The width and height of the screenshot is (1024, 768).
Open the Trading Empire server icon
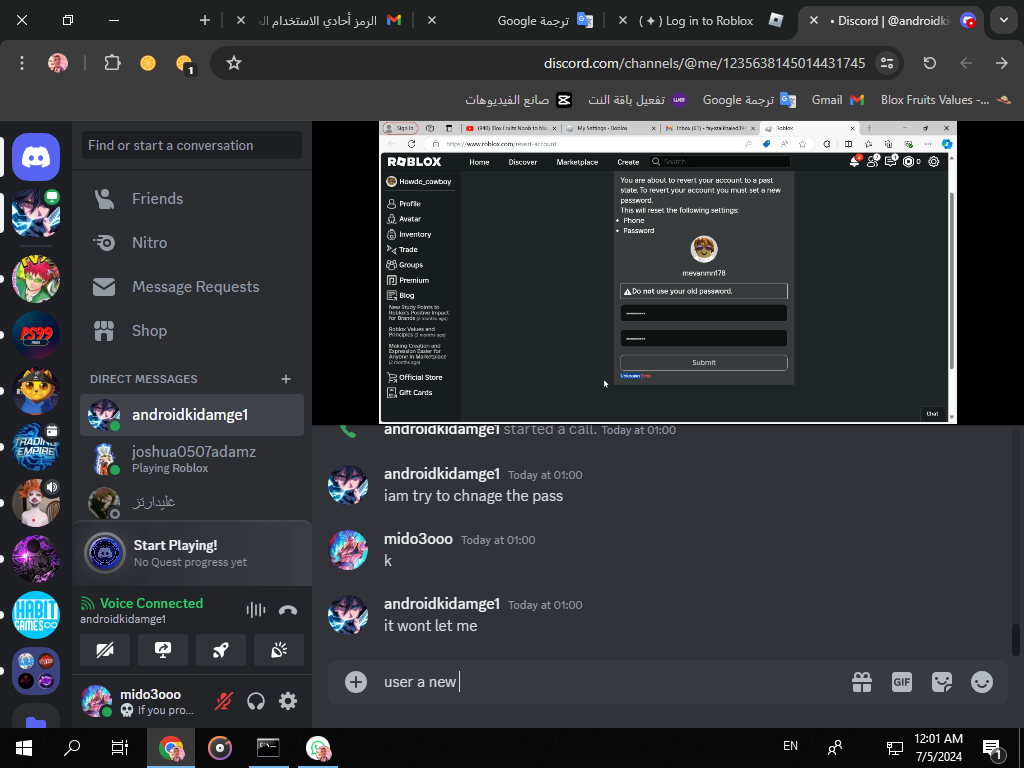click(x=36, y=447)
